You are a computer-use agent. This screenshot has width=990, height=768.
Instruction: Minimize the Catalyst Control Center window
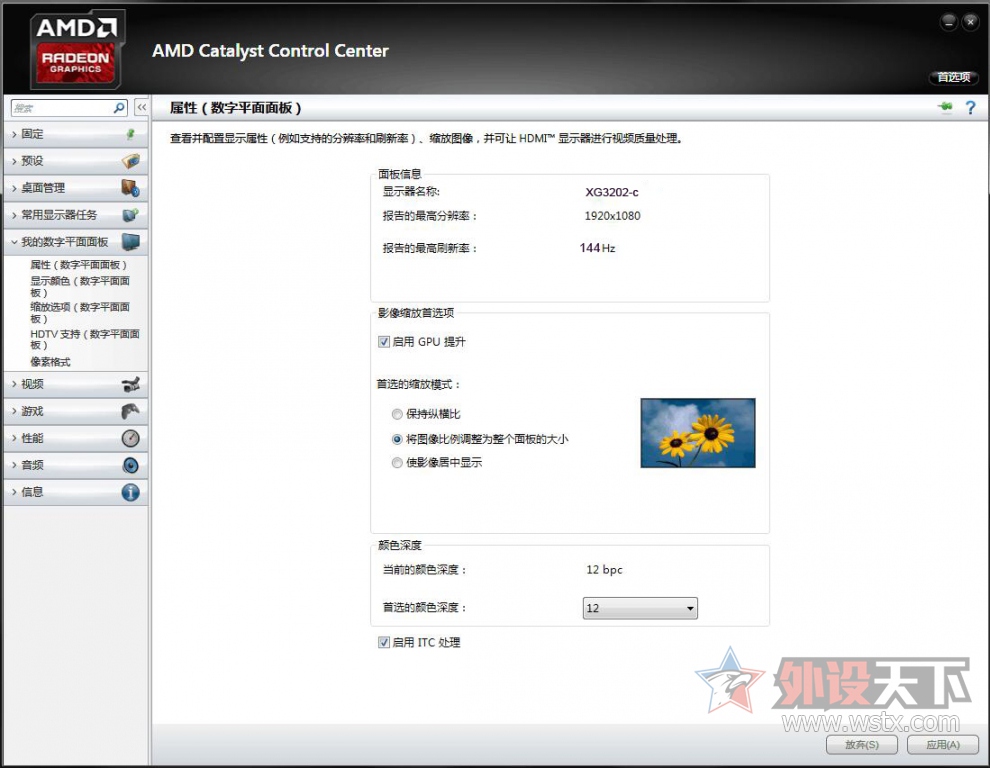tap(948, 22)
